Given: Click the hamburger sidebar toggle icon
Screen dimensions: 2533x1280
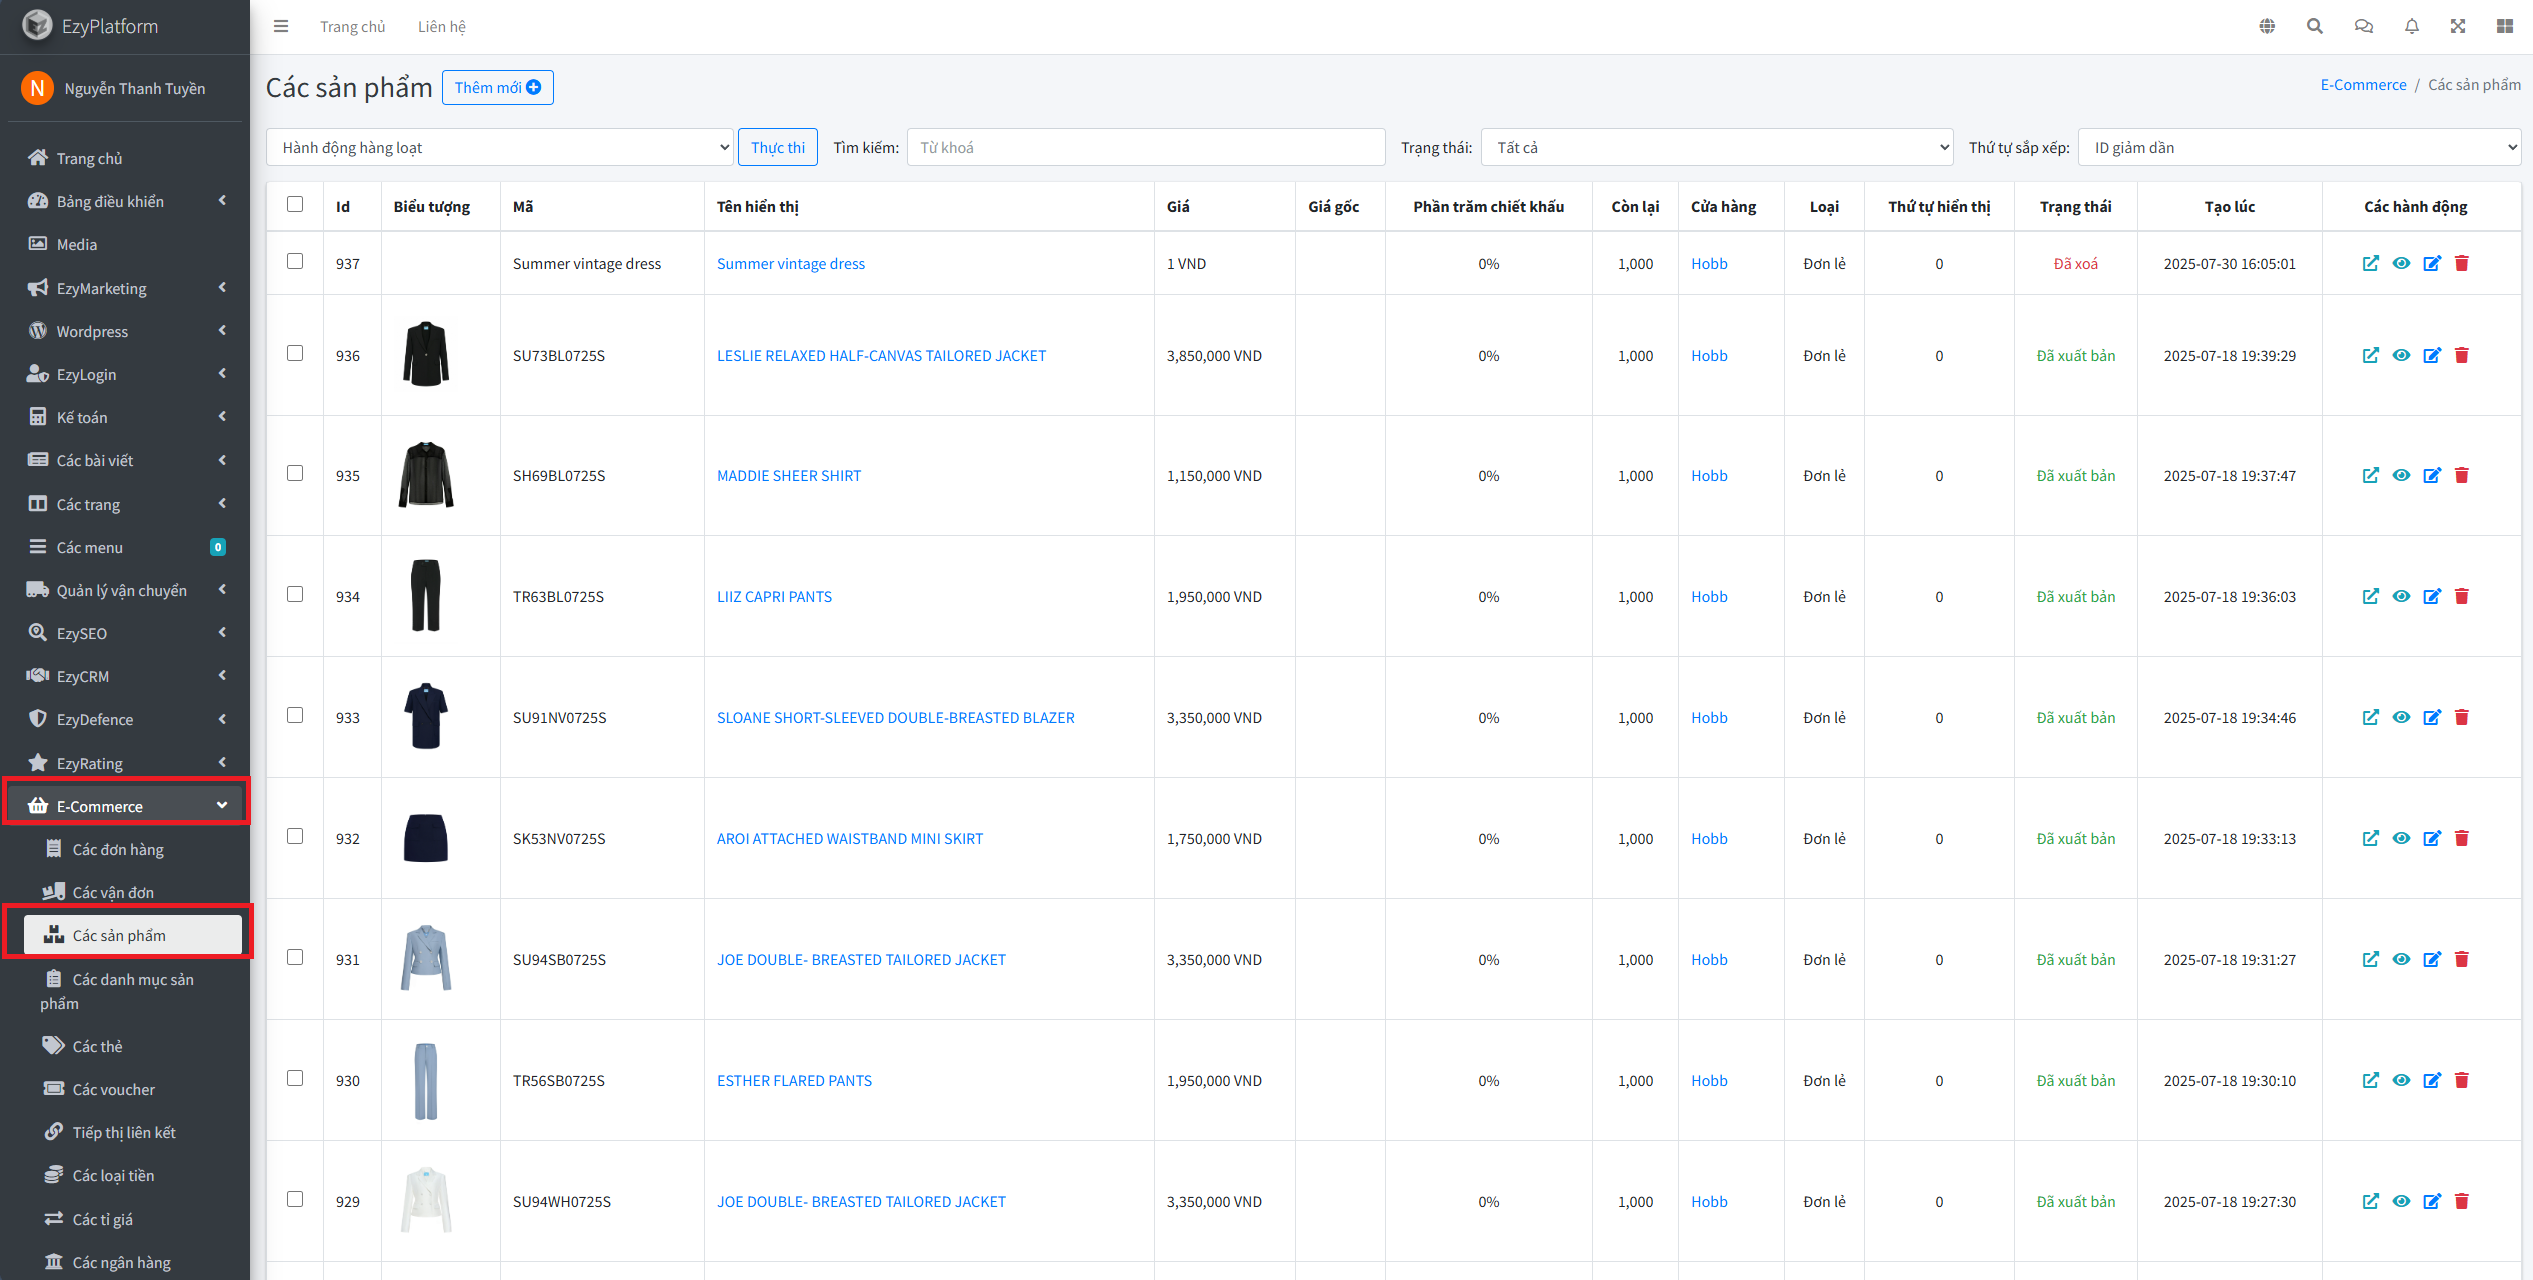Looking at the screenshot, I should pyautogui.click(x=281, y=26).
